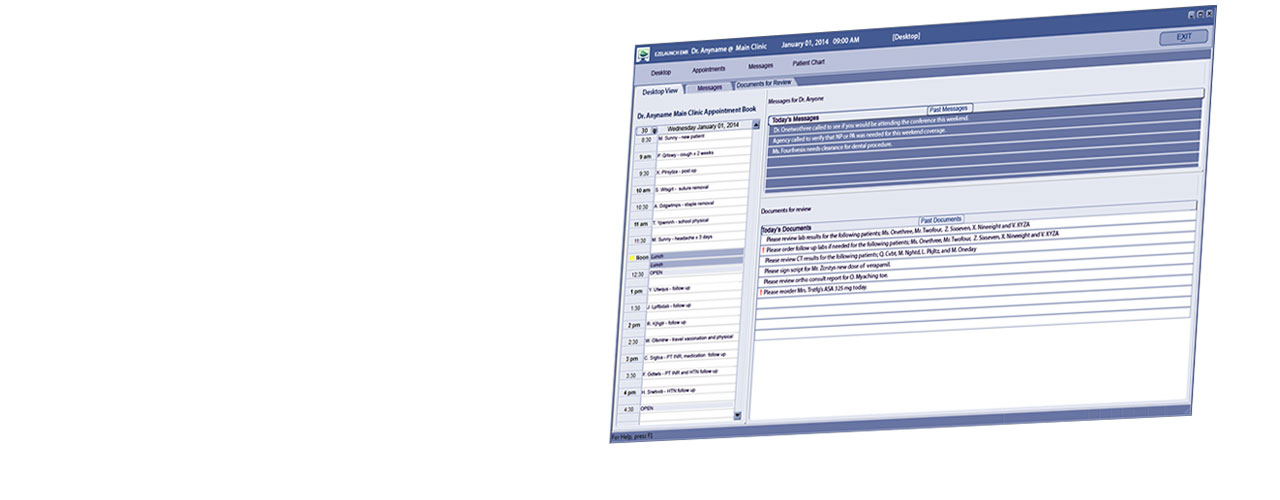Image resolution: width=1280 pixels, height=500 pixels.
Task: Select the 4:30 OPEN appointment slot
Action: (x=690, y=408)
